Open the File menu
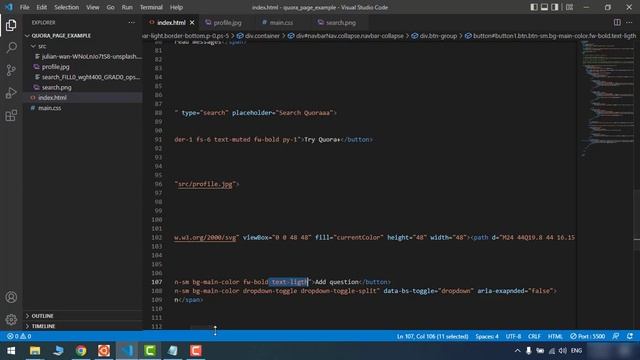Image resolution: width=640 pixels, height=360 pixels. click(x=24, y=7)
